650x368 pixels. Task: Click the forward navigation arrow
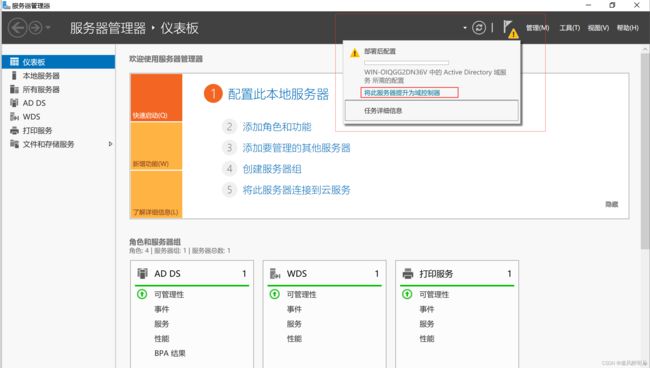click(x=36, y=28)
